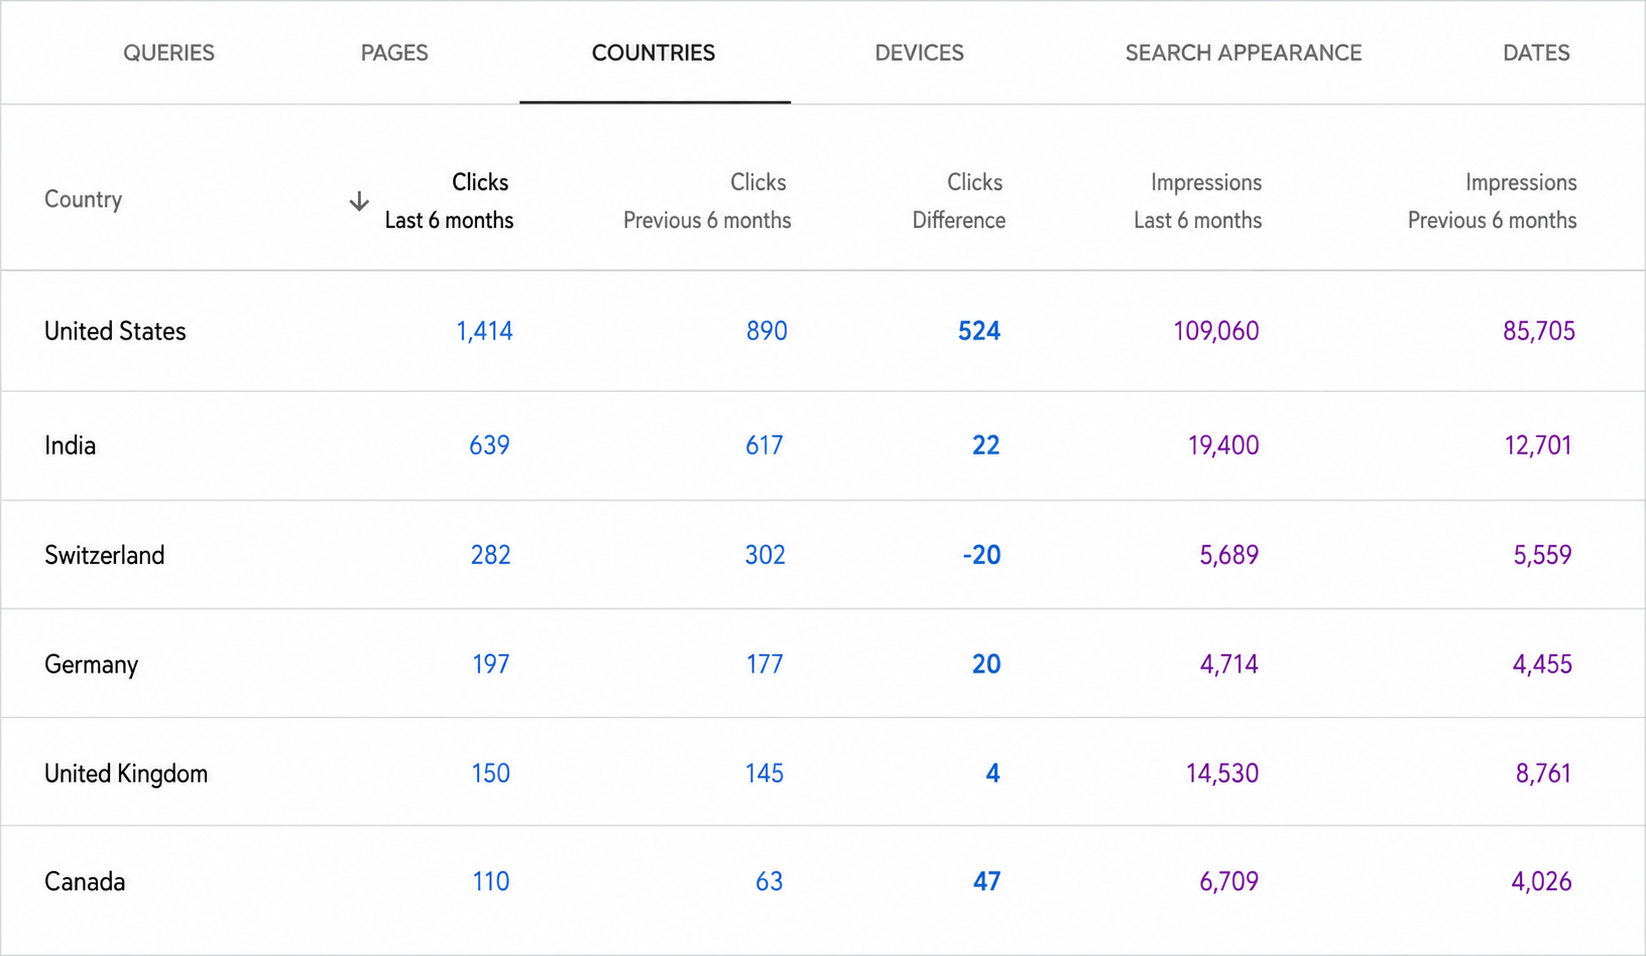Click India's 22 difference value
Image resolution: width=1646 pixels, height=956 pixels.
pyautogui.click(x=986, y=445)
